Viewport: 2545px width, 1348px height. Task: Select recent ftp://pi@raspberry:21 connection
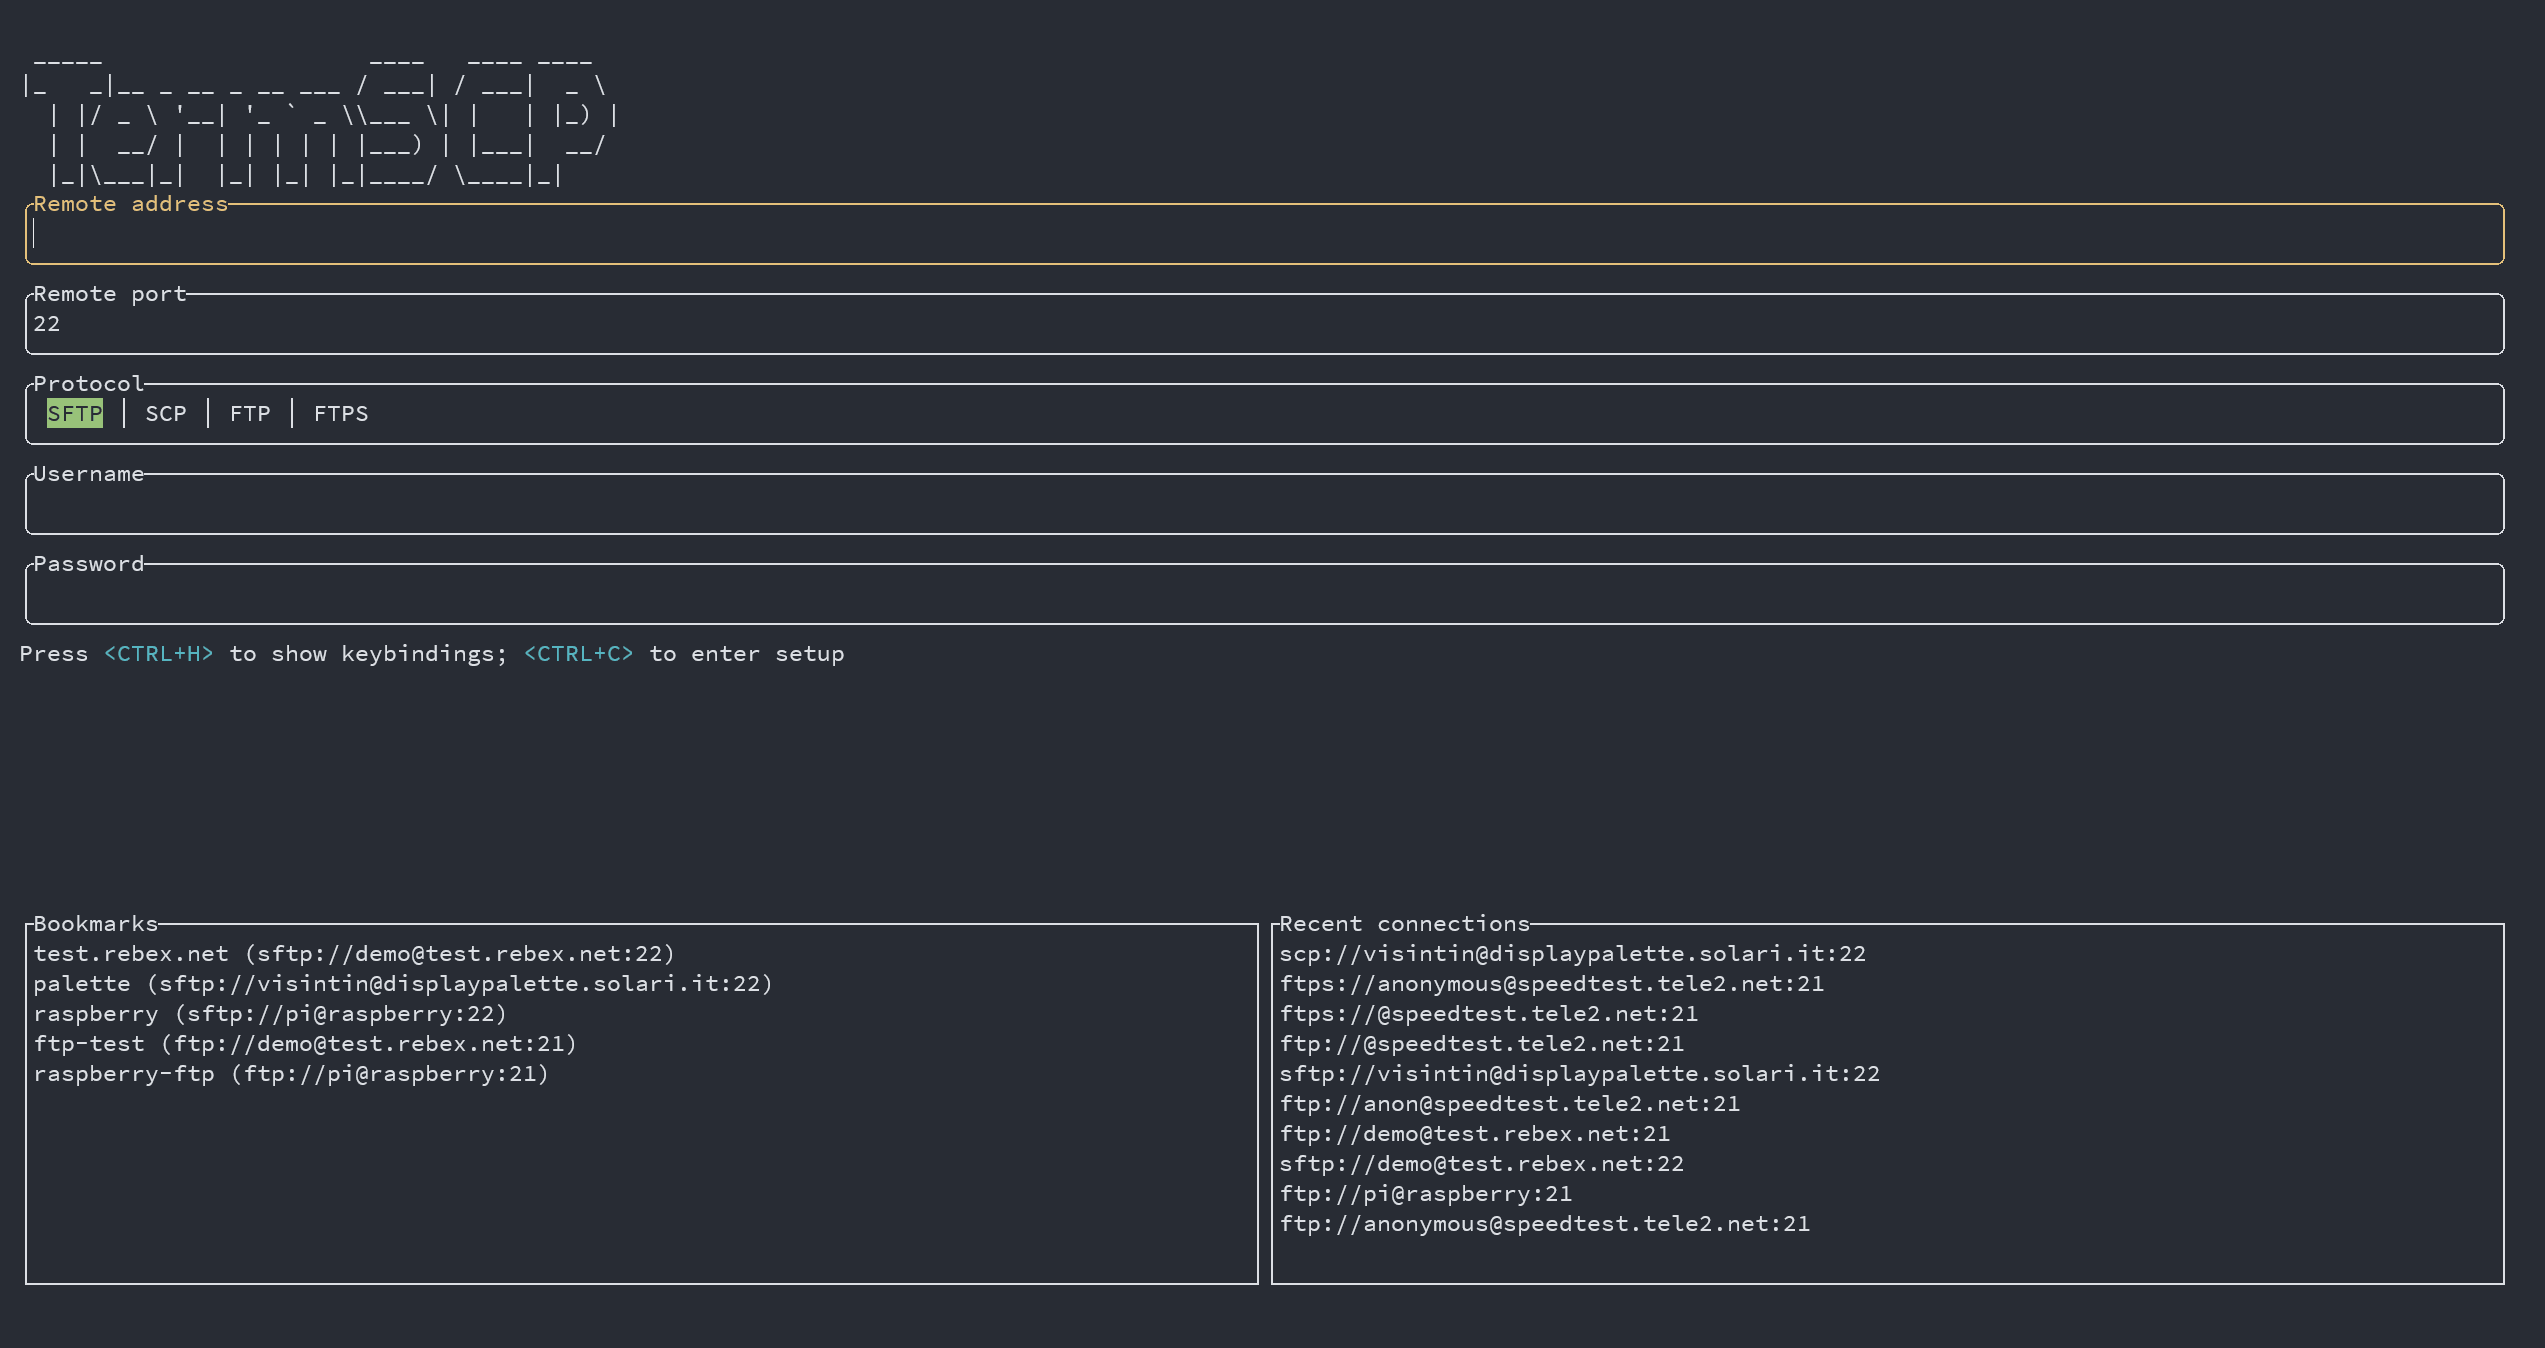[1425, 1194]
